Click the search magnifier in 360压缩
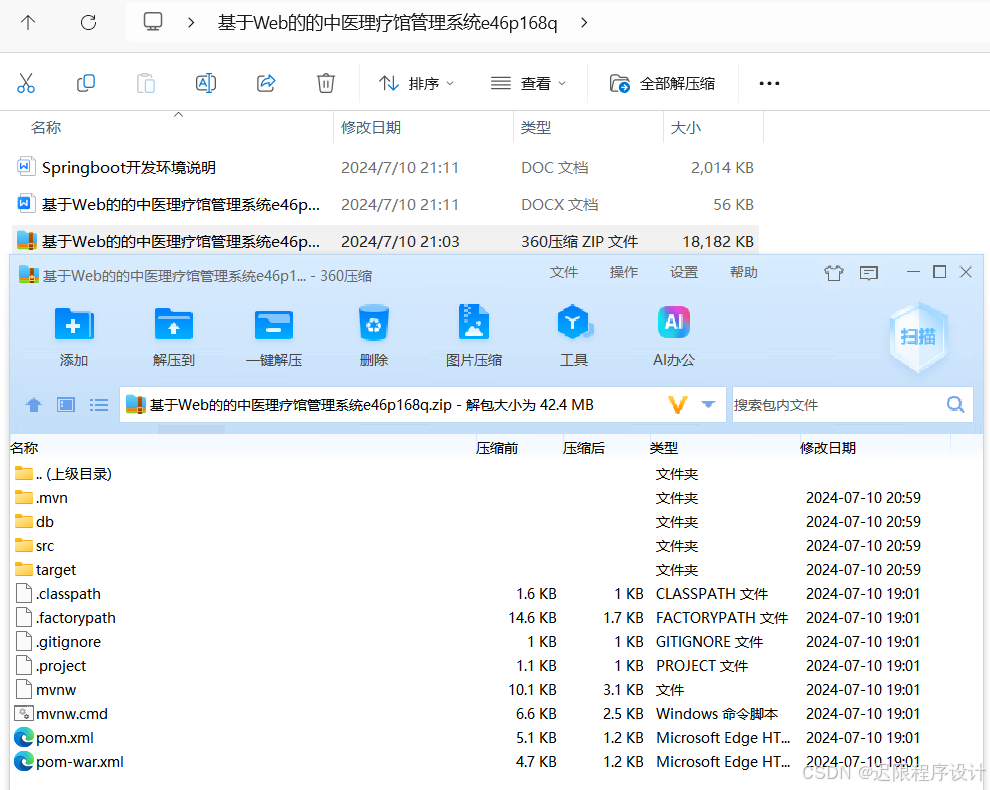The width and height of the screenshot is (990, 790). click(x=956, y=405)
